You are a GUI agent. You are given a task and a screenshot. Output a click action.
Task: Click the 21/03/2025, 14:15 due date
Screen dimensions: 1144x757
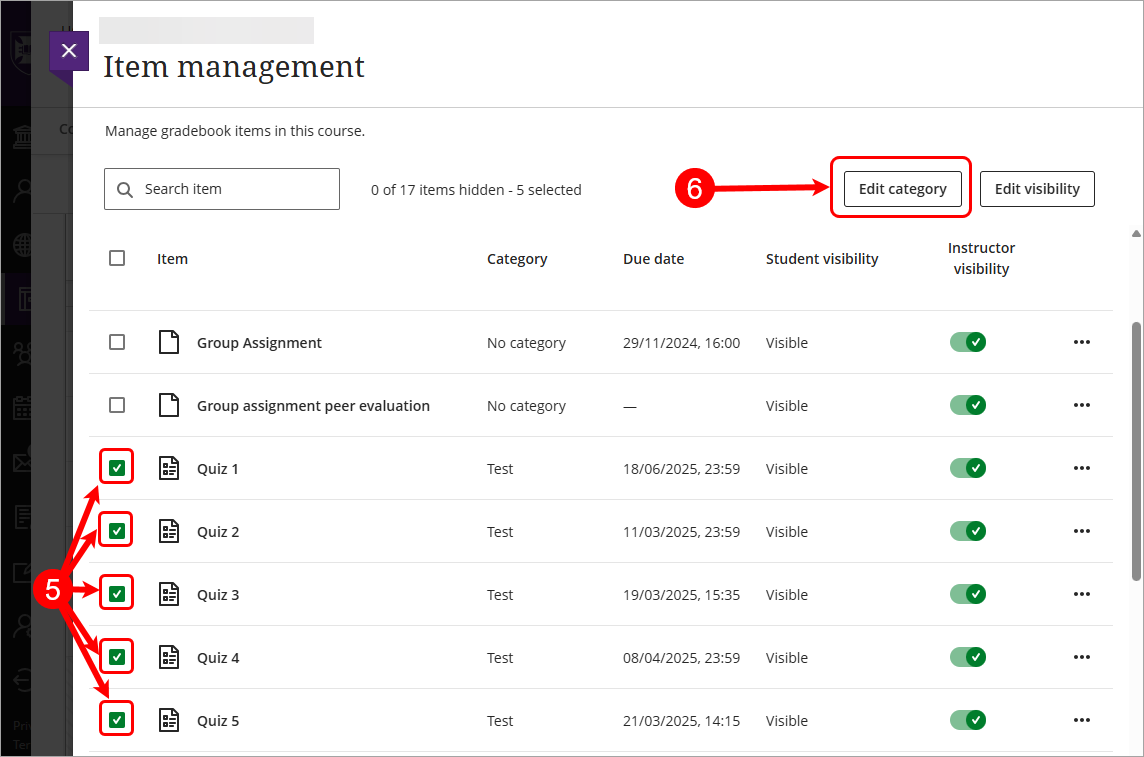click(681, 721)
